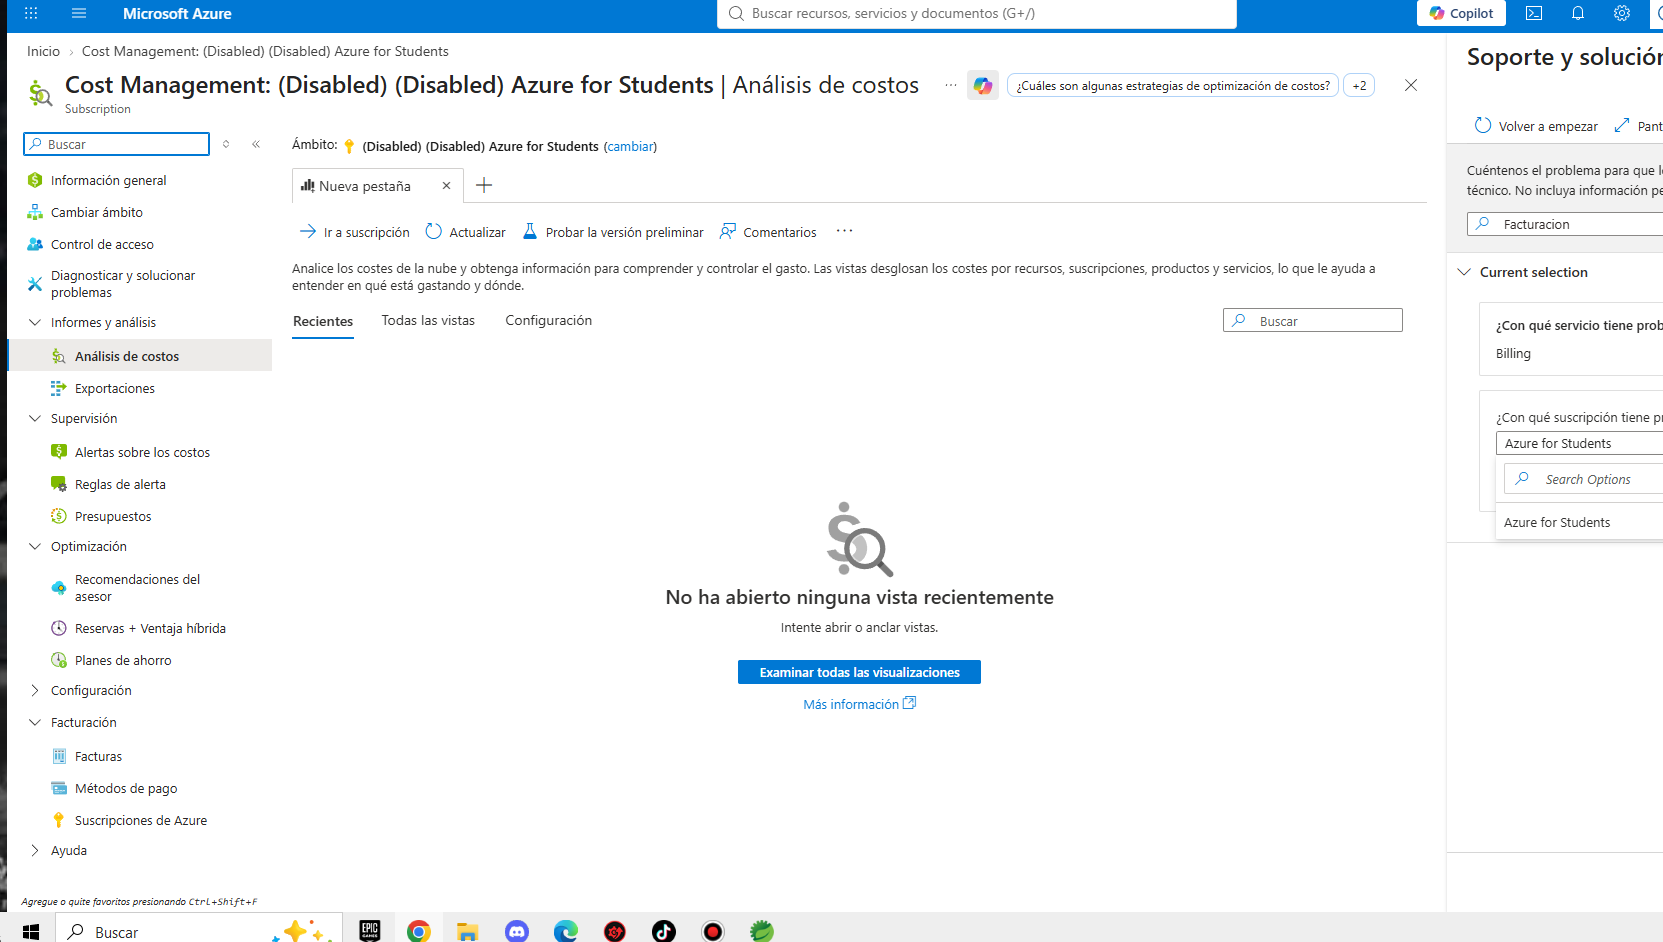Close the Cost Management blade

click(x=1411, y=86)
